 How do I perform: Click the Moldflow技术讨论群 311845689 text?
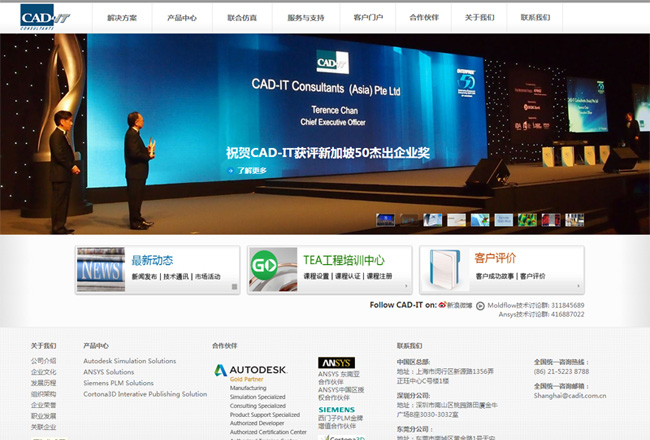(536, 305)
